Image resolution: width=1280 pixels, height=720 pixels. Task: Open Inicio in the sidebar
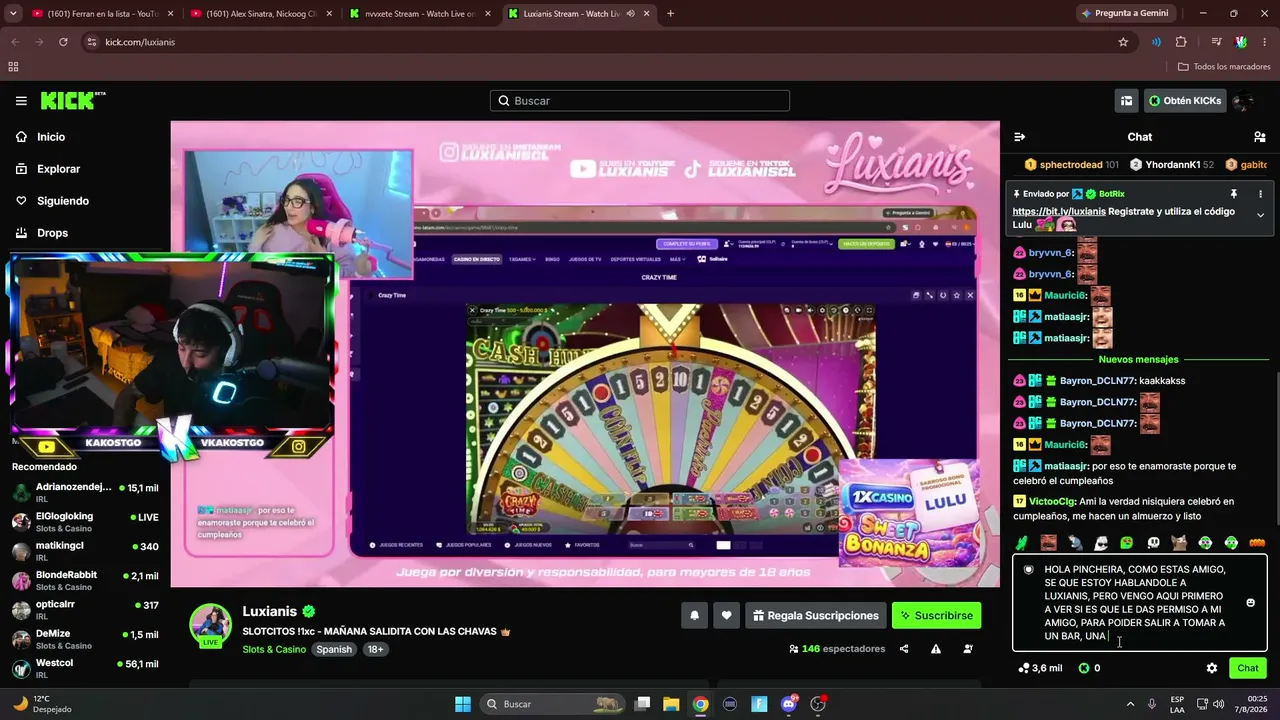(50, 137)
